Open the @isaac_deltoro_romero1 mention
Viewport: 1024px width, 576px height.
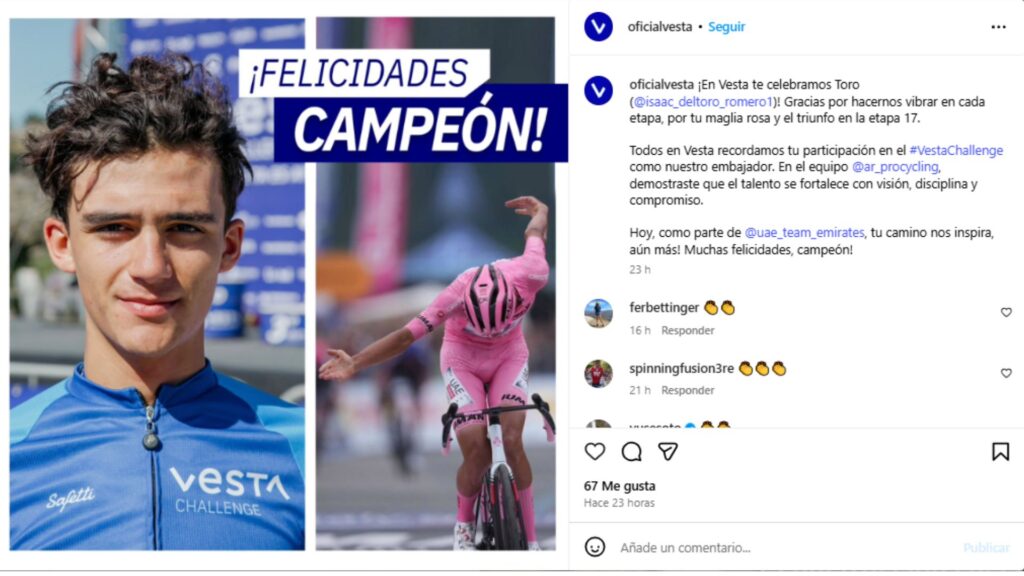click(703, 102)
